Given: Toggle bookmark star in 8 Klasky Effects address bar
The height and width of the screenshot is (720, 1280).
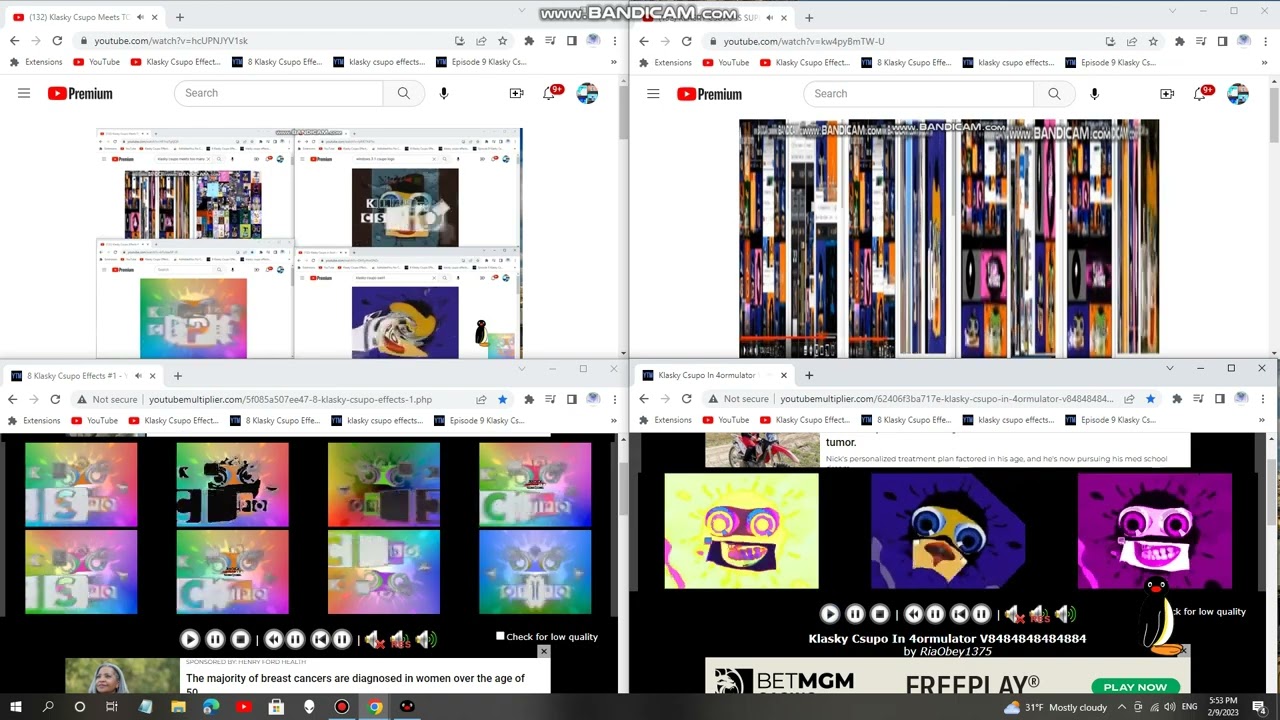Looking at the screenshot, I should (x=502, y=399).
